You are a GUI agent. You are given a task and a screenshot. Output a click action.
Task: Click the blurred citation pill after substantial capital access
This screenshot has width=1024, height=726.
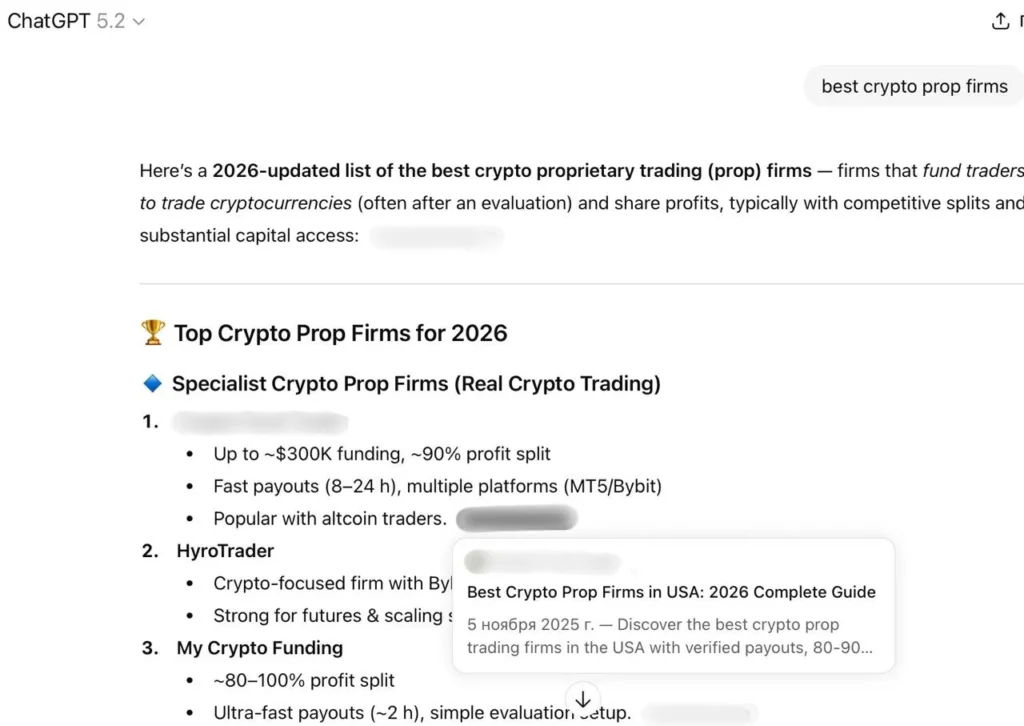pyautogui.click(x=437, y=237)
